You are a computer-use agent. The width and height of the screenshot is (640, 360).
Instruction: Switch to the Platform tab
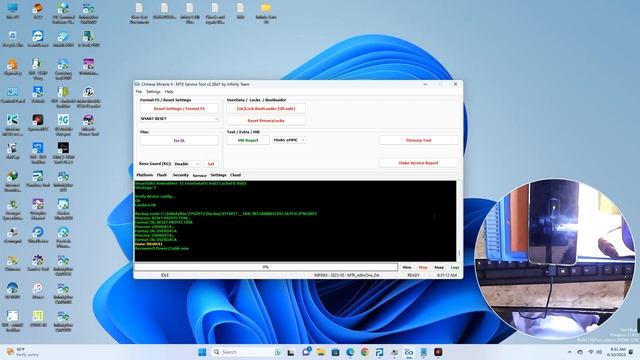tap(144, 175)
